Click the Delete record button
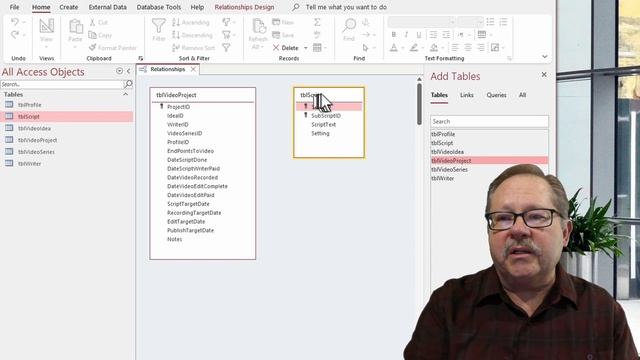The image size is (640, 360). click(x=285, y=48)
